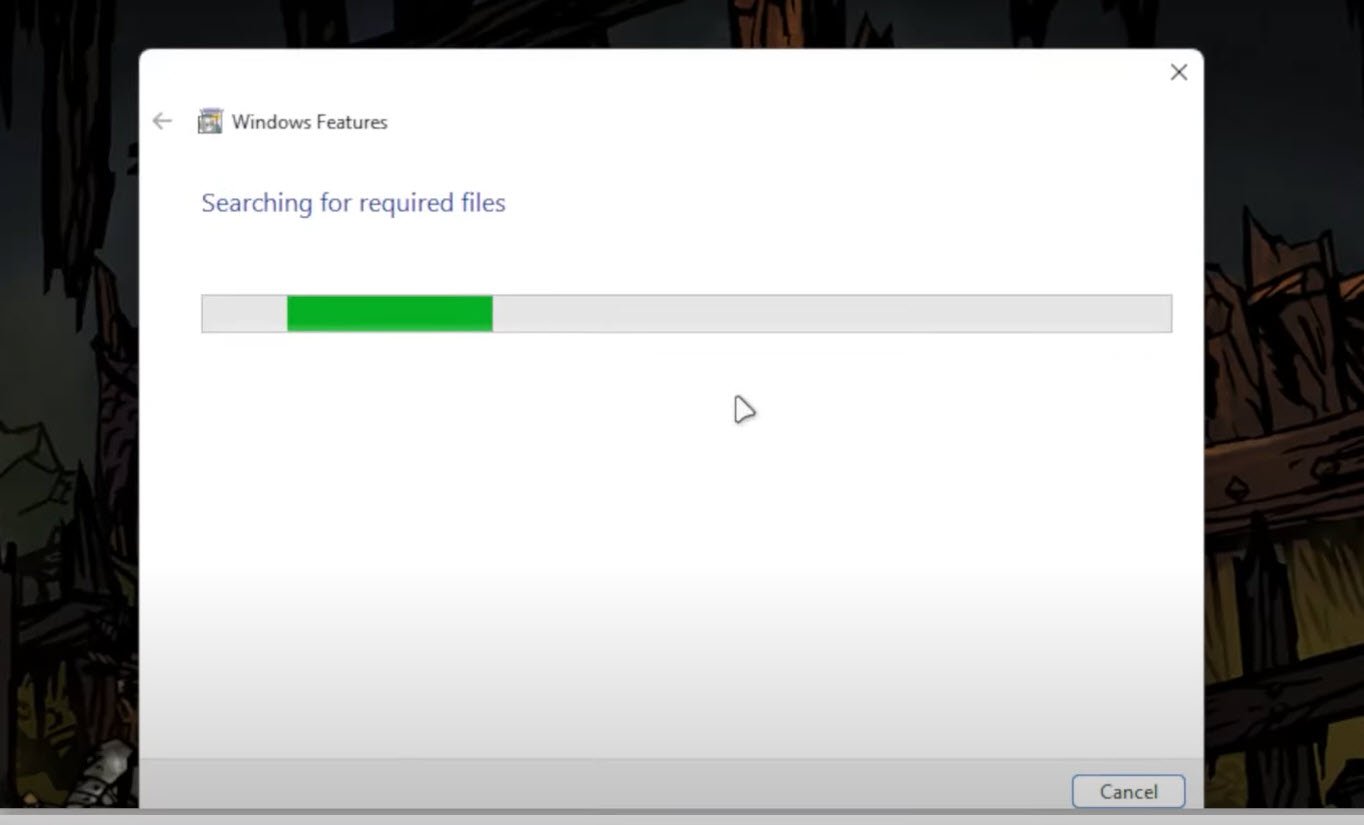This screenshot has width=1364, height=825.
Task: Click the green progress bar
Action: coord(390,313)
